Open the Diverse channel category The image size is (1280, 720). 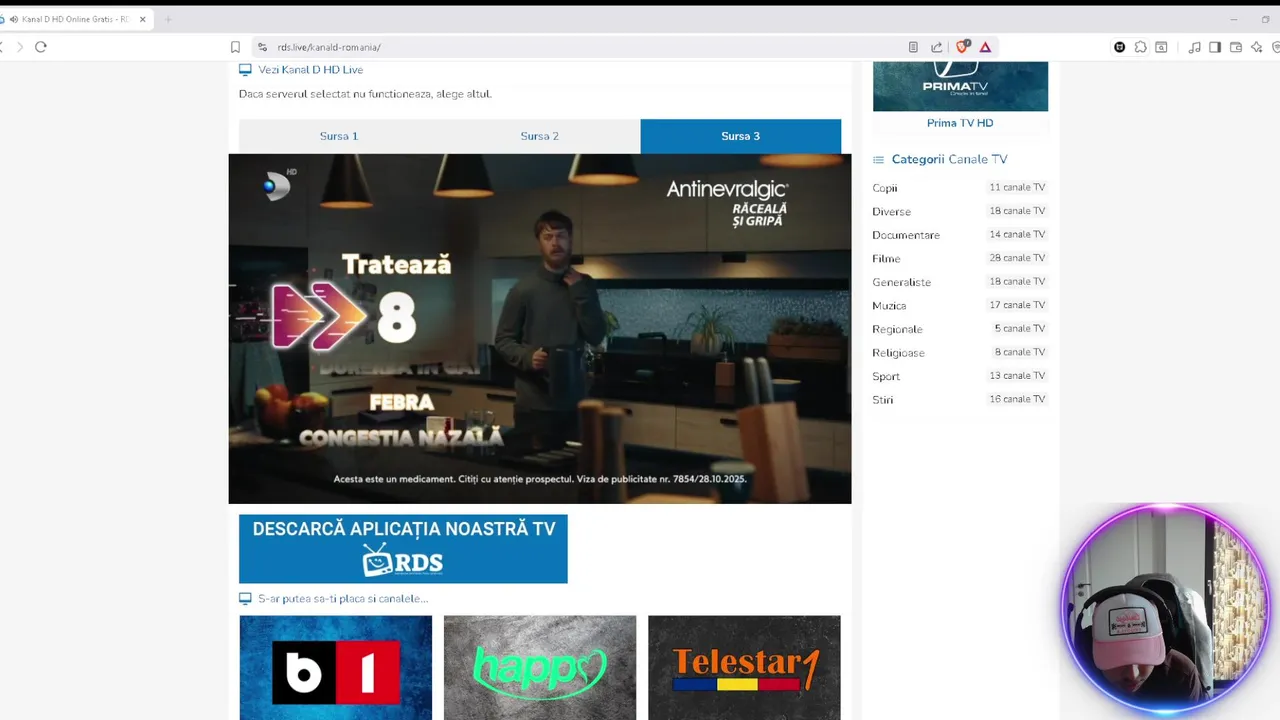(x=891, y=212)
